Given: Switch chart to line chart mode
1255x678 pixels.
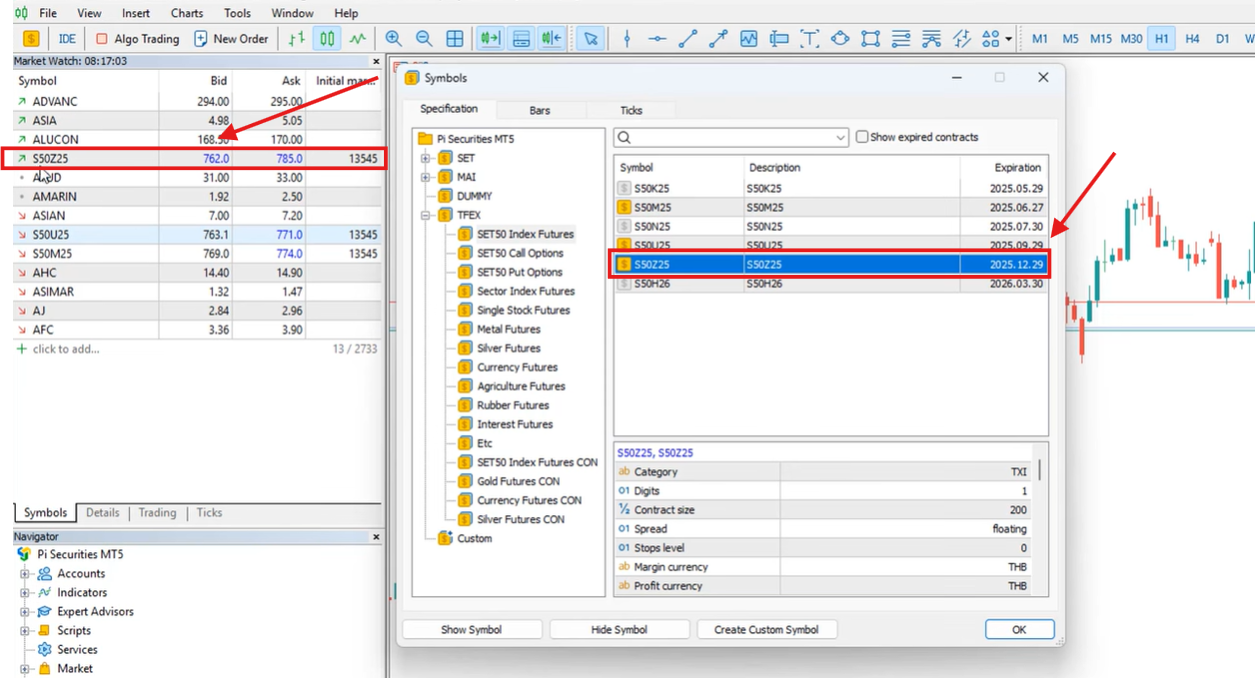Looking at the screenshot, I should pos(358,39).
